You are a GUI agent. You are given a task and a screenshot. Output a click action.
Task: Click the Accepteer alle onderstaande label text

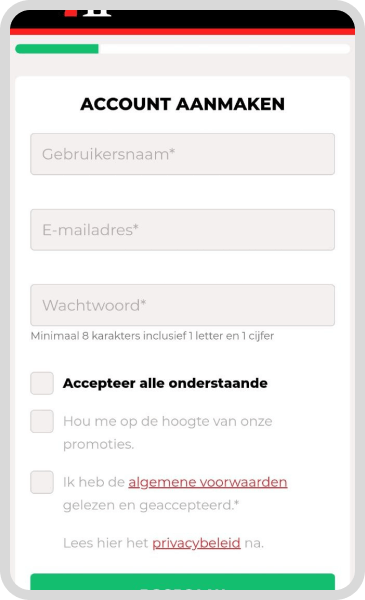click(x=165, y=383)
